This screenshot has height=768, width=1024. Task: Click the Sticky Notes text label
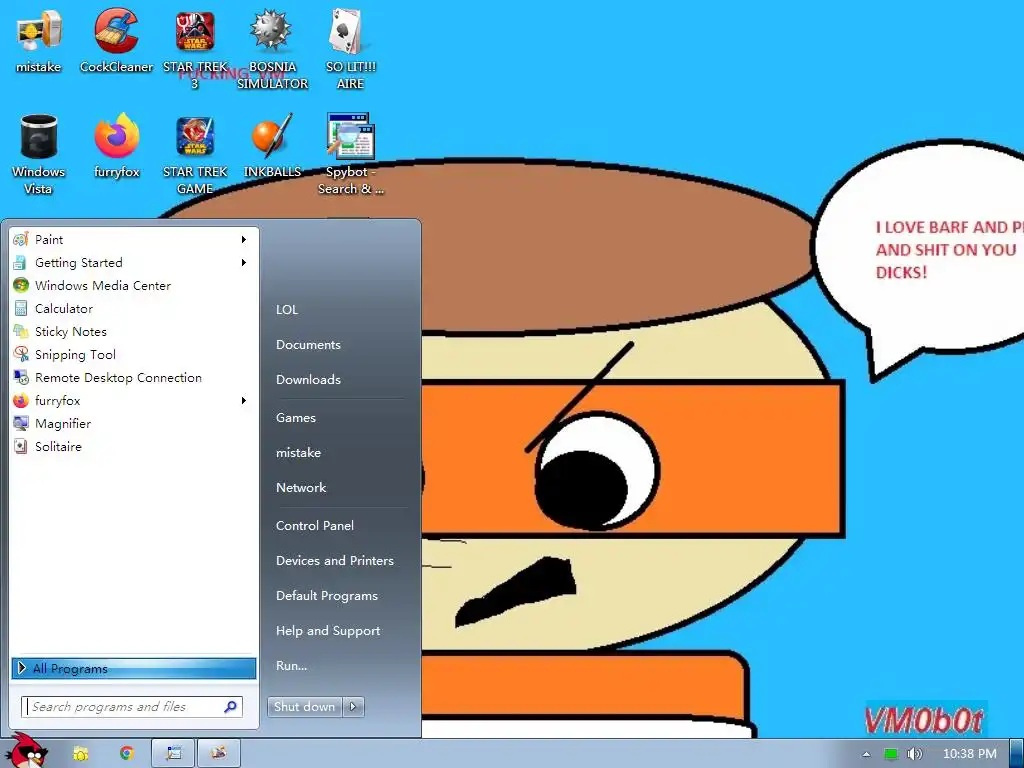click(x=71, y=332)
